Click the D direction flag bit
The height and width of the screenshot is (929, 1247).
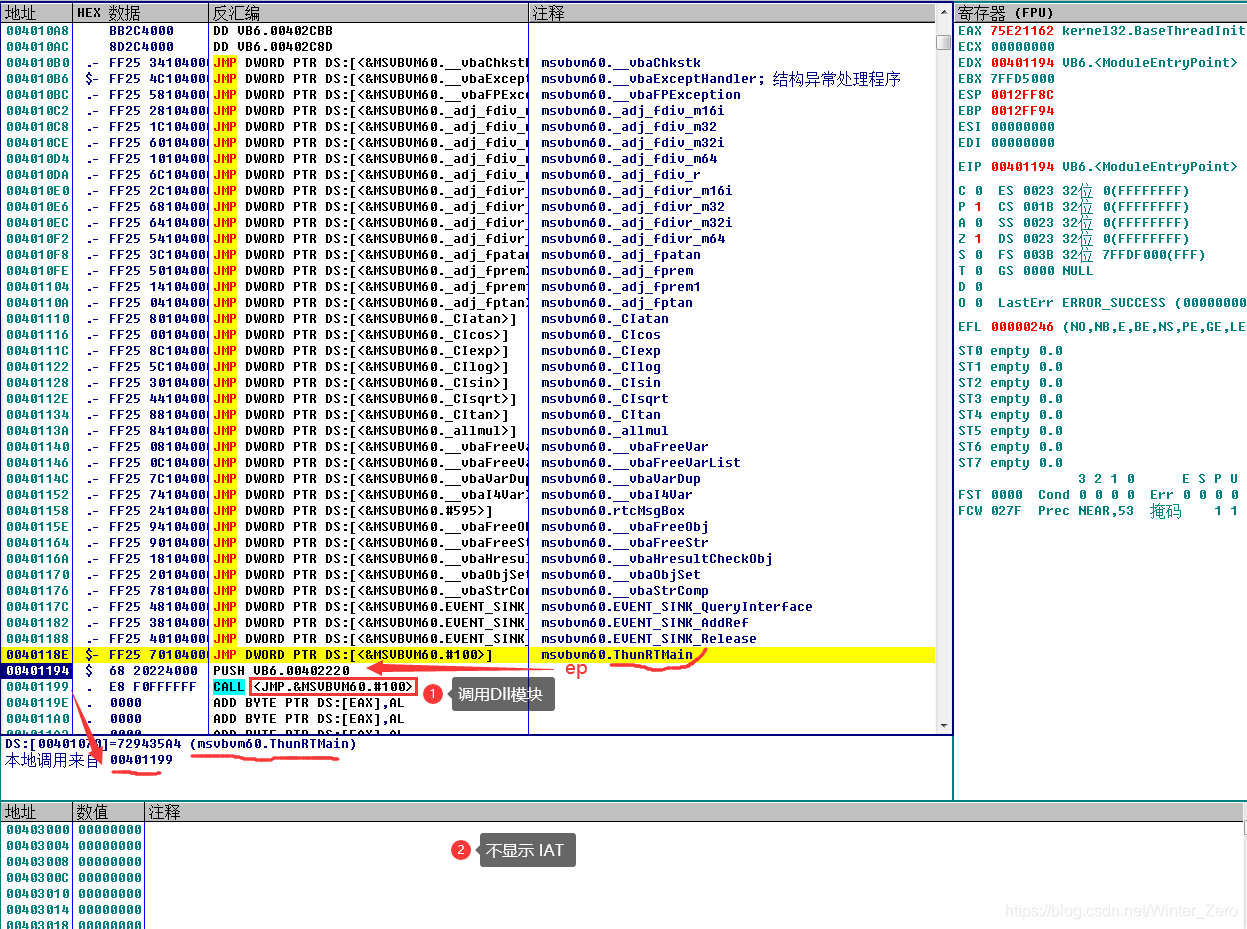(x=978, y=287)
